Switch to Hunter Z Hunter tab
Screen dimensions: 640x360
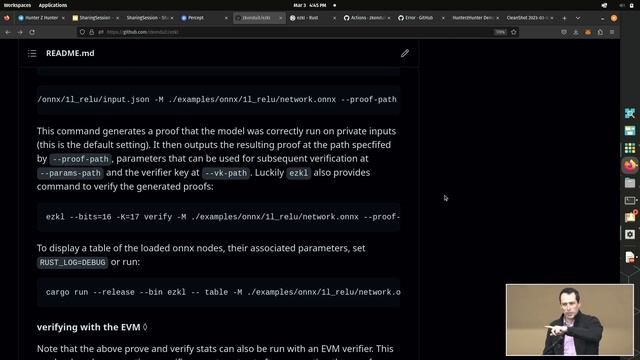pyautogui.click(x=41, y=18)
